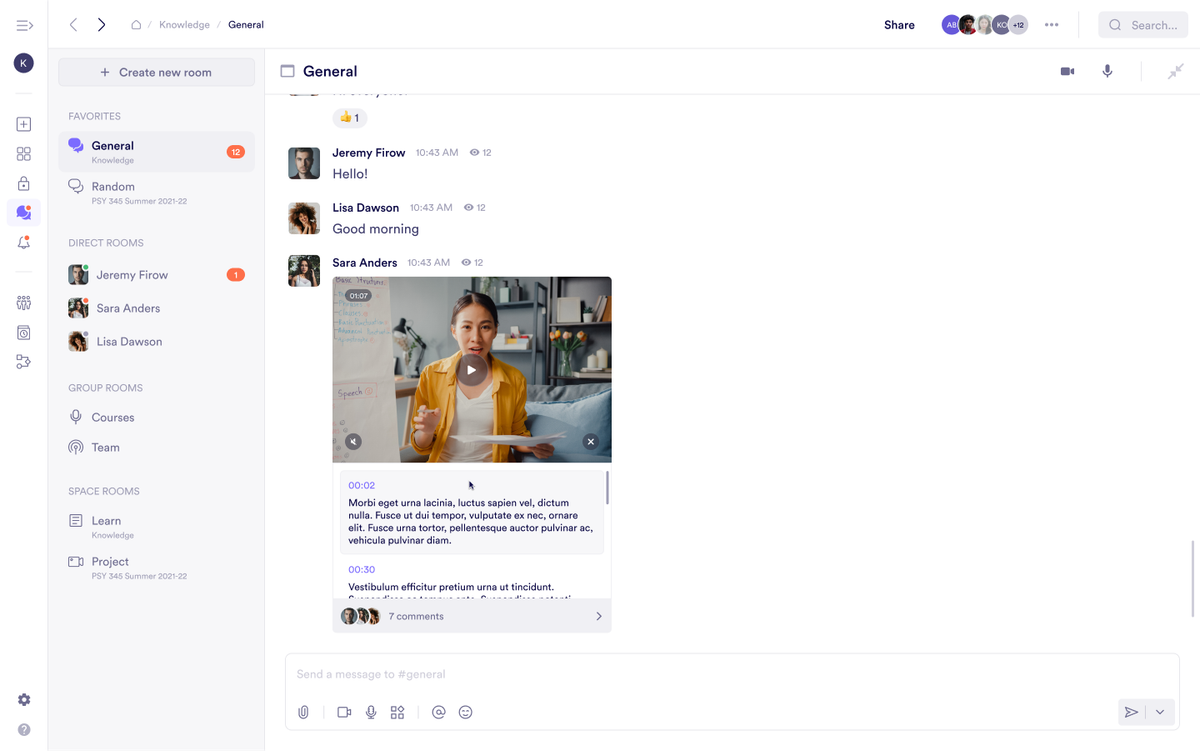Viewport: 1200px width, 751px height.
Task: Click the attach file paperclip icon
Action: coord(303,712)
